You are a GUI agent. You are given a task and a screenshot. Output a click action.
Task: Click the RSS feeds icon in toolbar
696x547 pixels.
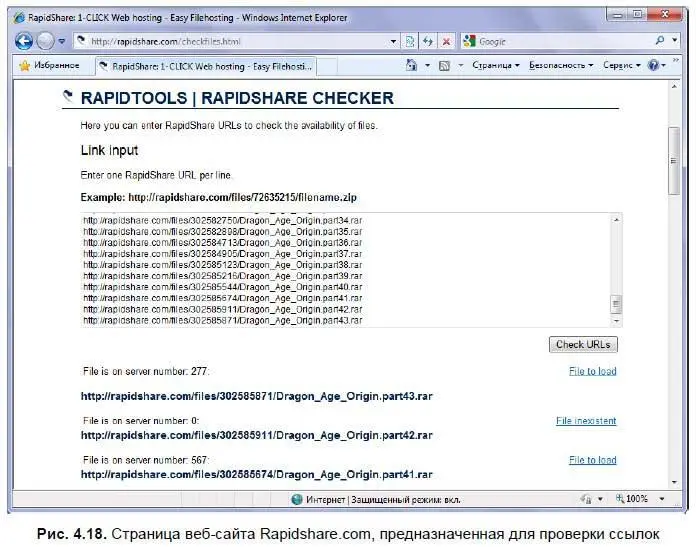point(443,65)
